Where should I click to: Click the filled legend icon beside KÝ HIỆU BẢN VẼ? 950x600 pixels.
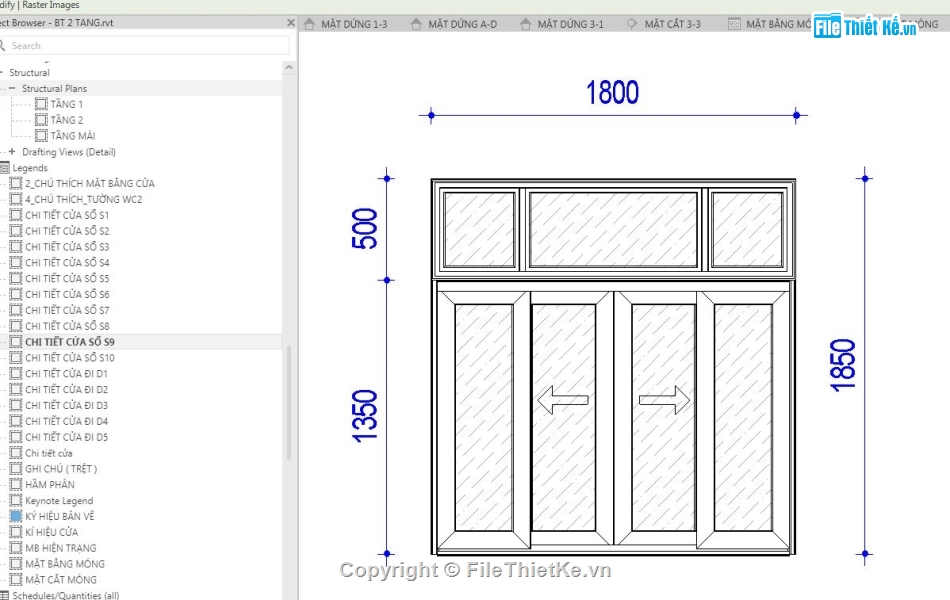(x=16, y=516)
